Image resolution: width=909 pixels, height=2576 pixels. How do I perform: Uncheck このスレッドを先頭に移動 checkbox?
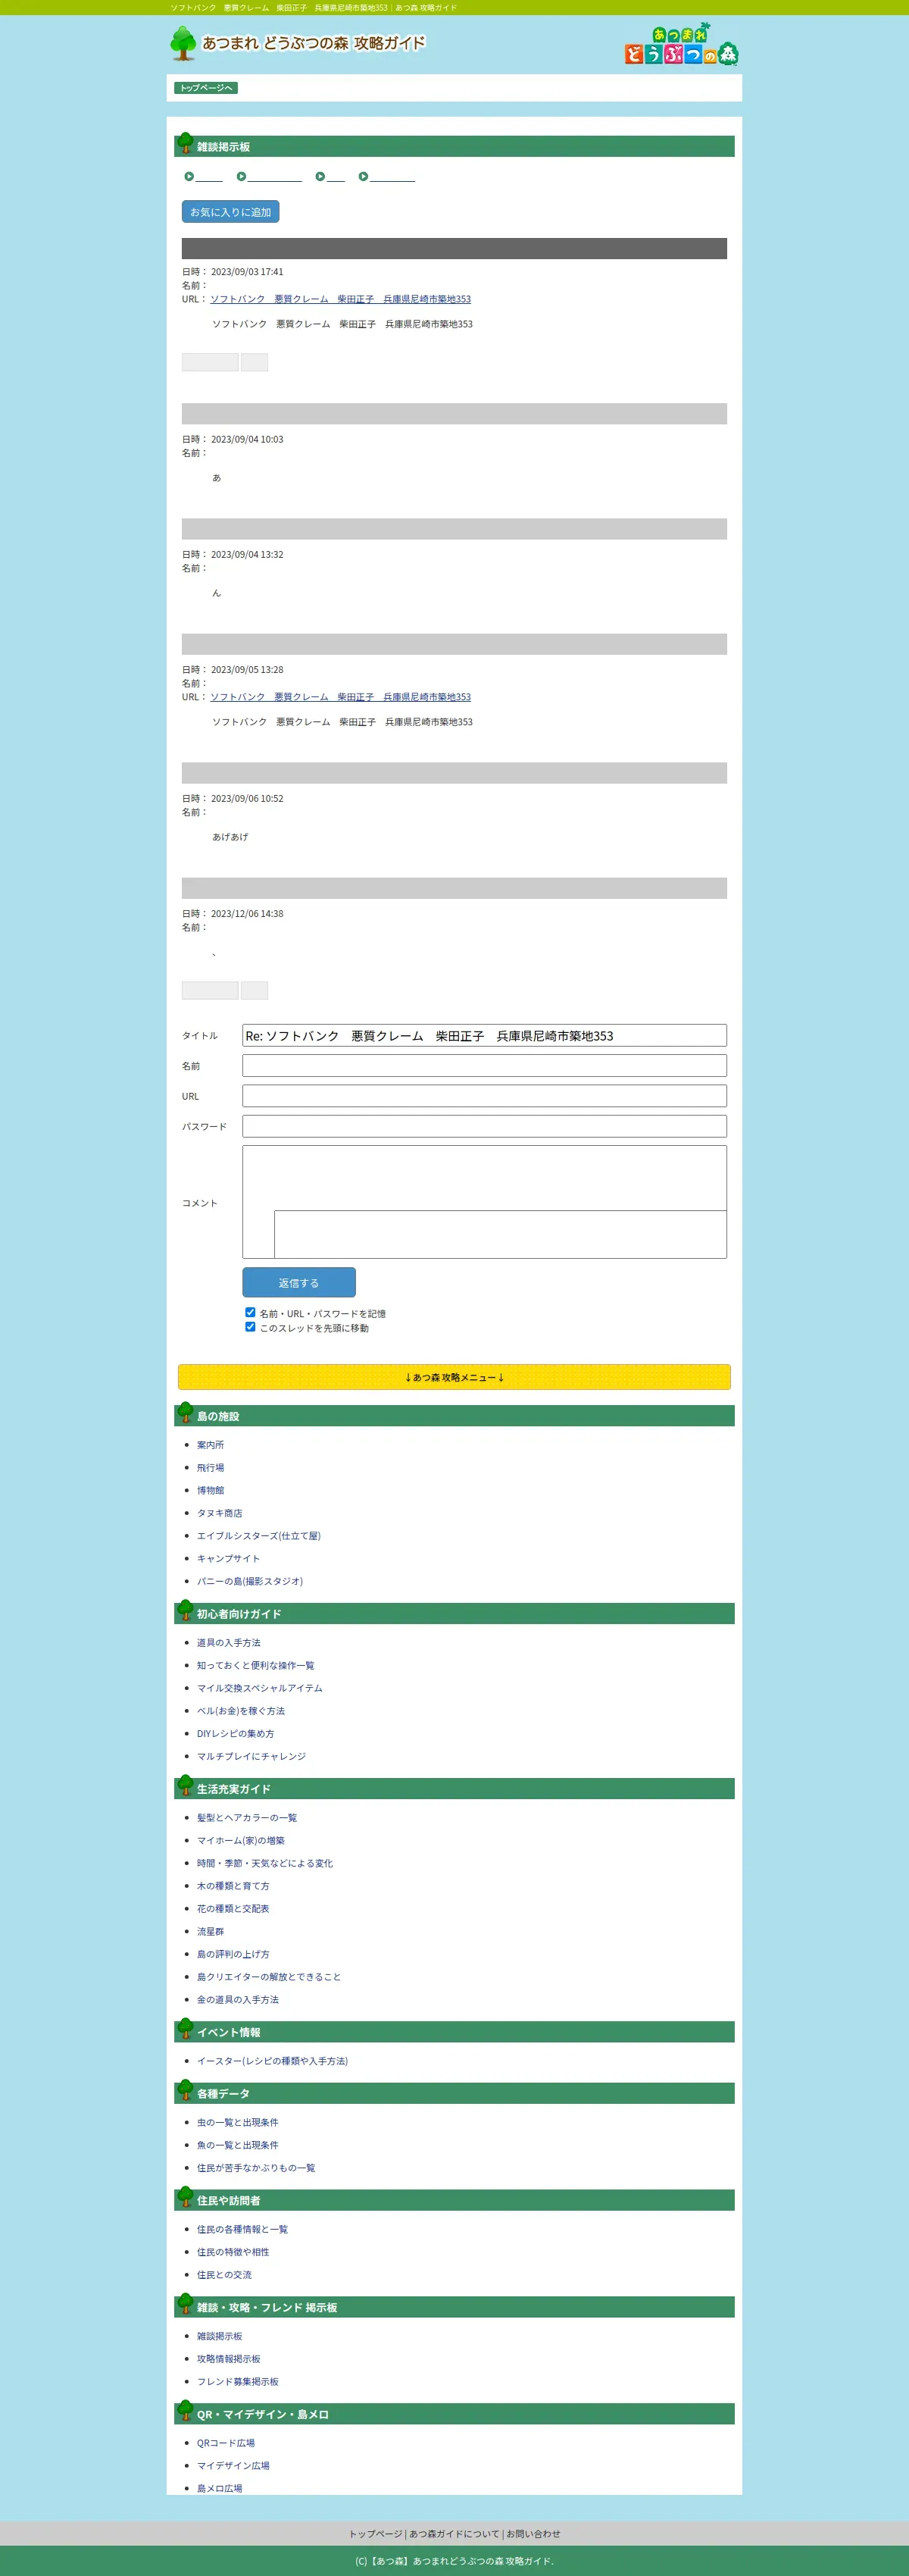click(250, 1327)
